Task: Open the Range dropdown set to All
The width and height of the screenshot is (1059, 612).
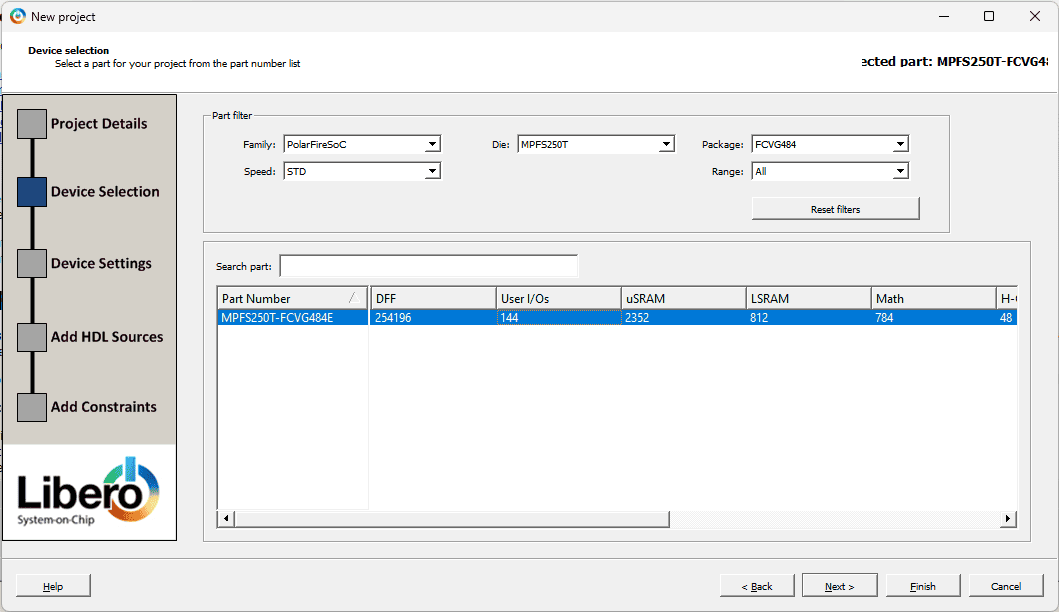Action: (x=830, y=171)
